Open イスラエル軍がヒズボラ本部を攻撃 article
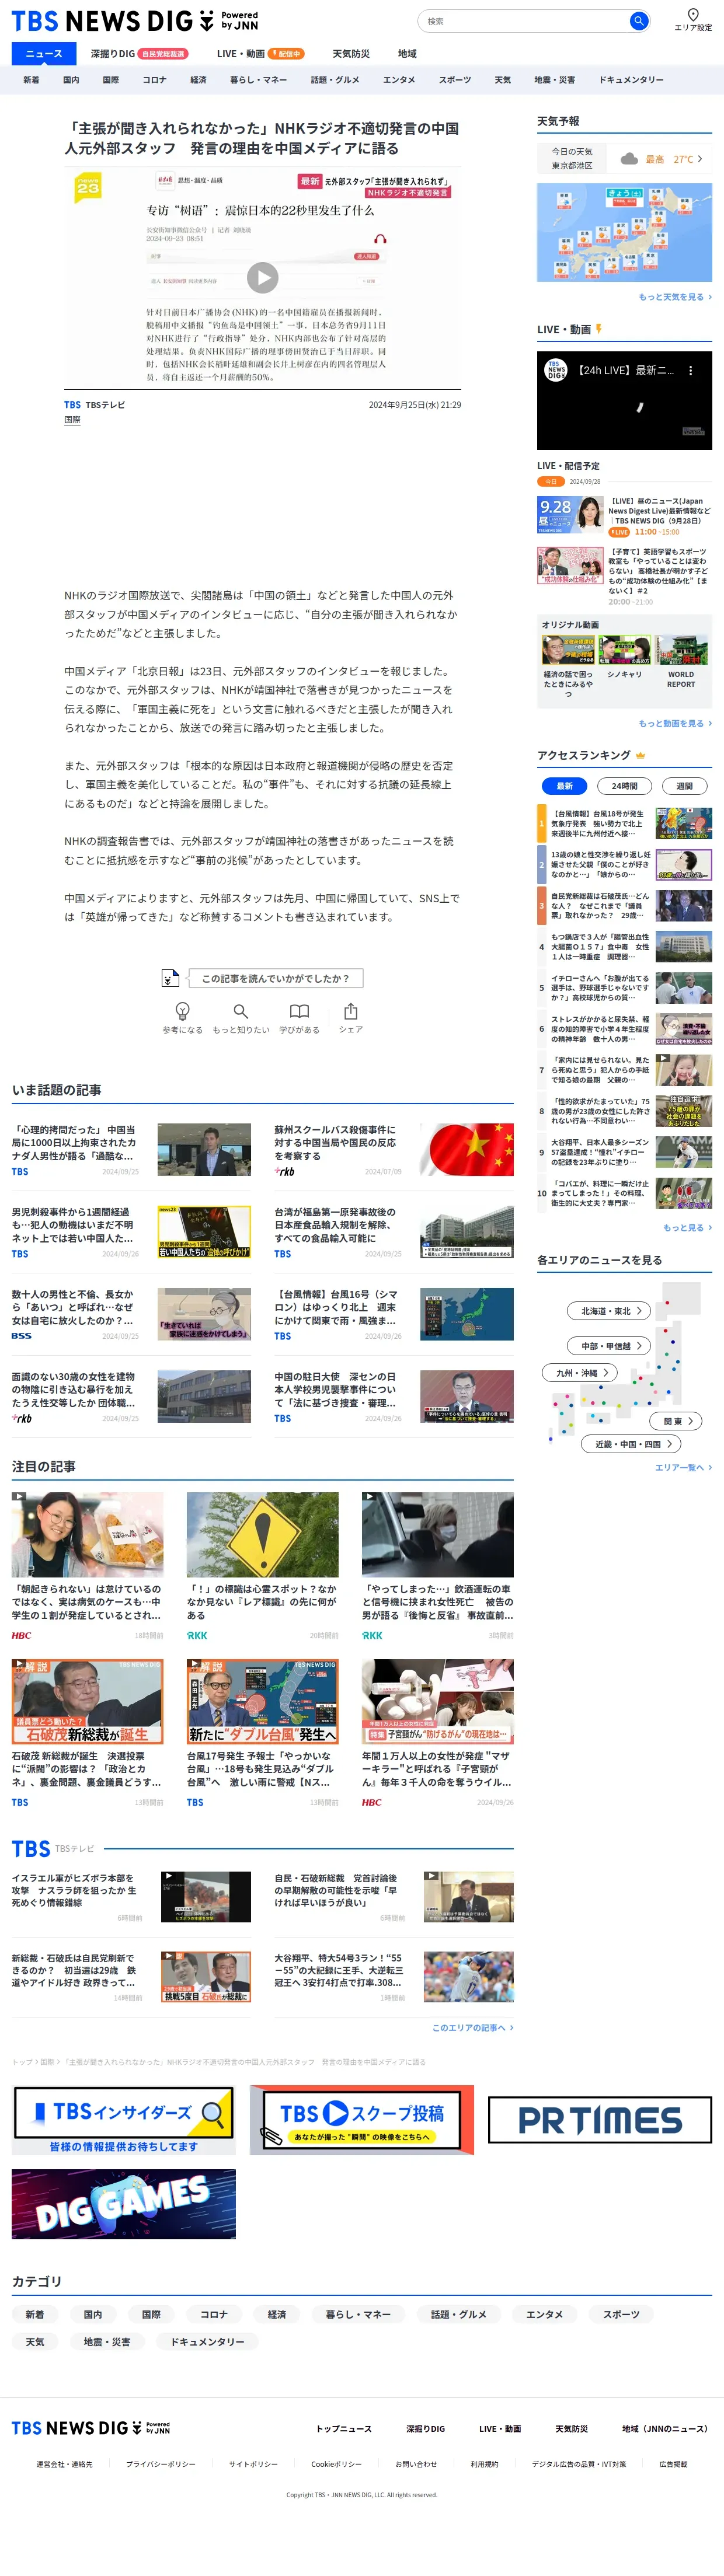Screen dimensions: 724x2576 (x=131, y=1897)
